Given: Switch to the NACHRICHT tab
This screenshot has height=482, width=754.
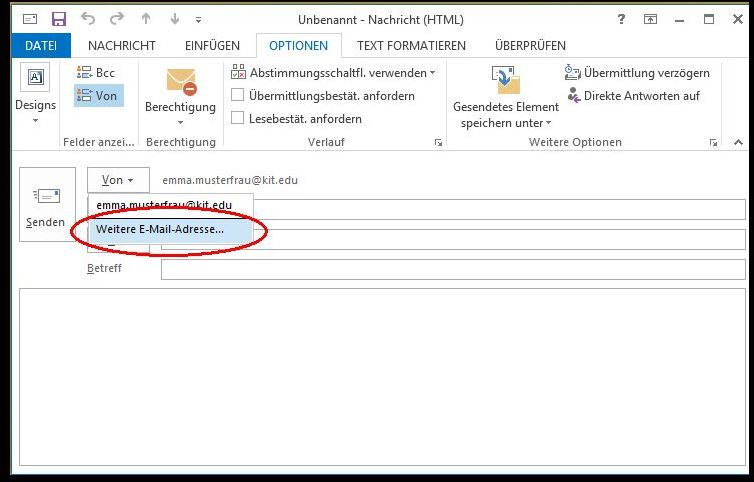Looking at the screenshot, I should 121,46.
